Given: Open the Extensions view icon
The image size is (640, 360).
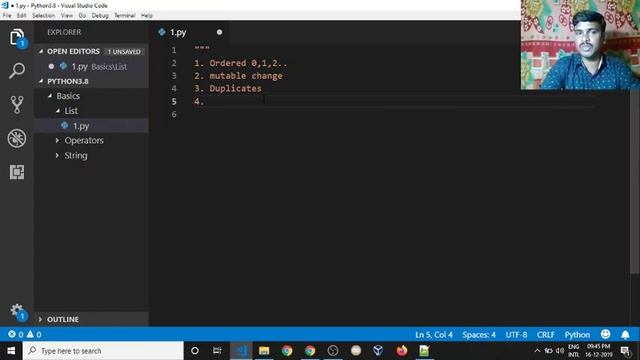Looking at the screenshot, I should tap(17, 172).
